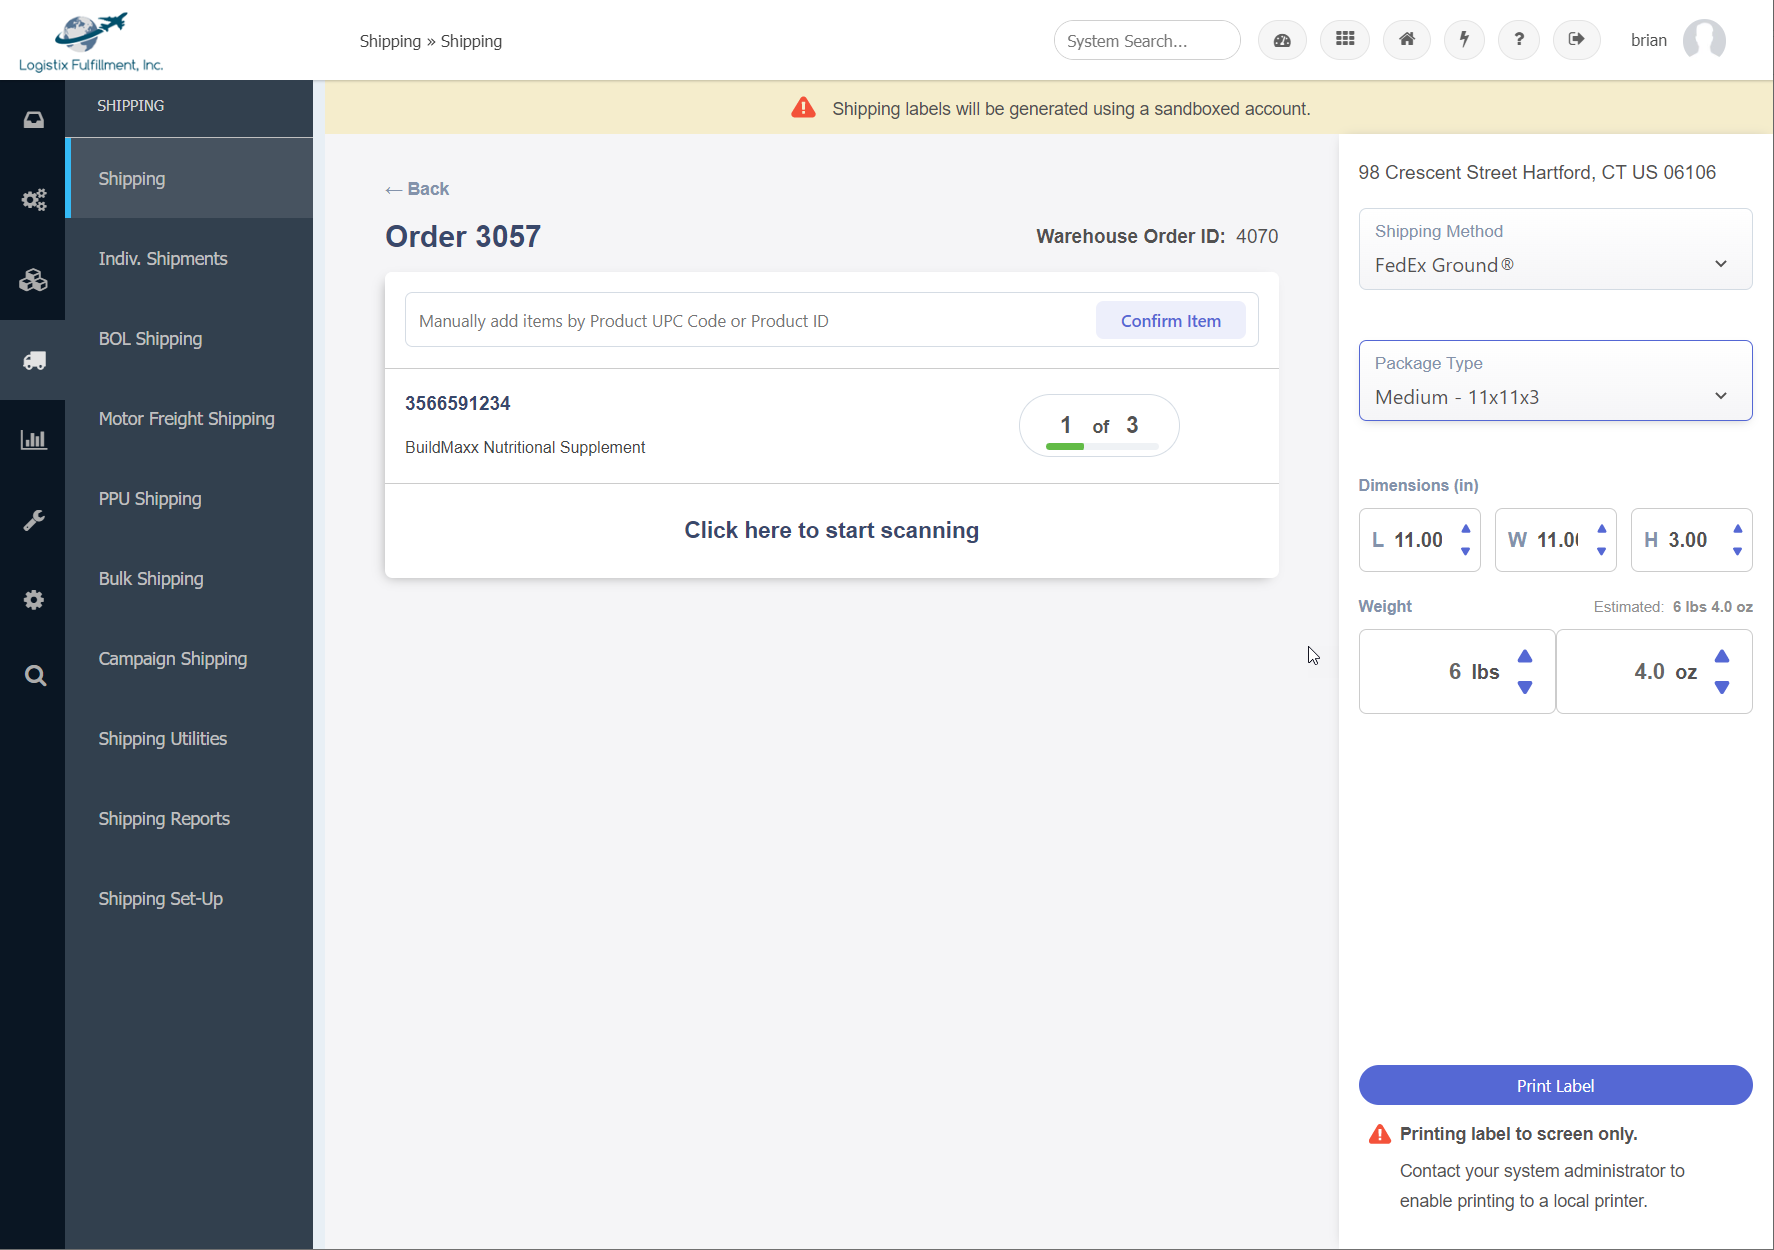
Task: Click the estimated 6 lbs 4.0 oz text
Action: click(1712, 607)
